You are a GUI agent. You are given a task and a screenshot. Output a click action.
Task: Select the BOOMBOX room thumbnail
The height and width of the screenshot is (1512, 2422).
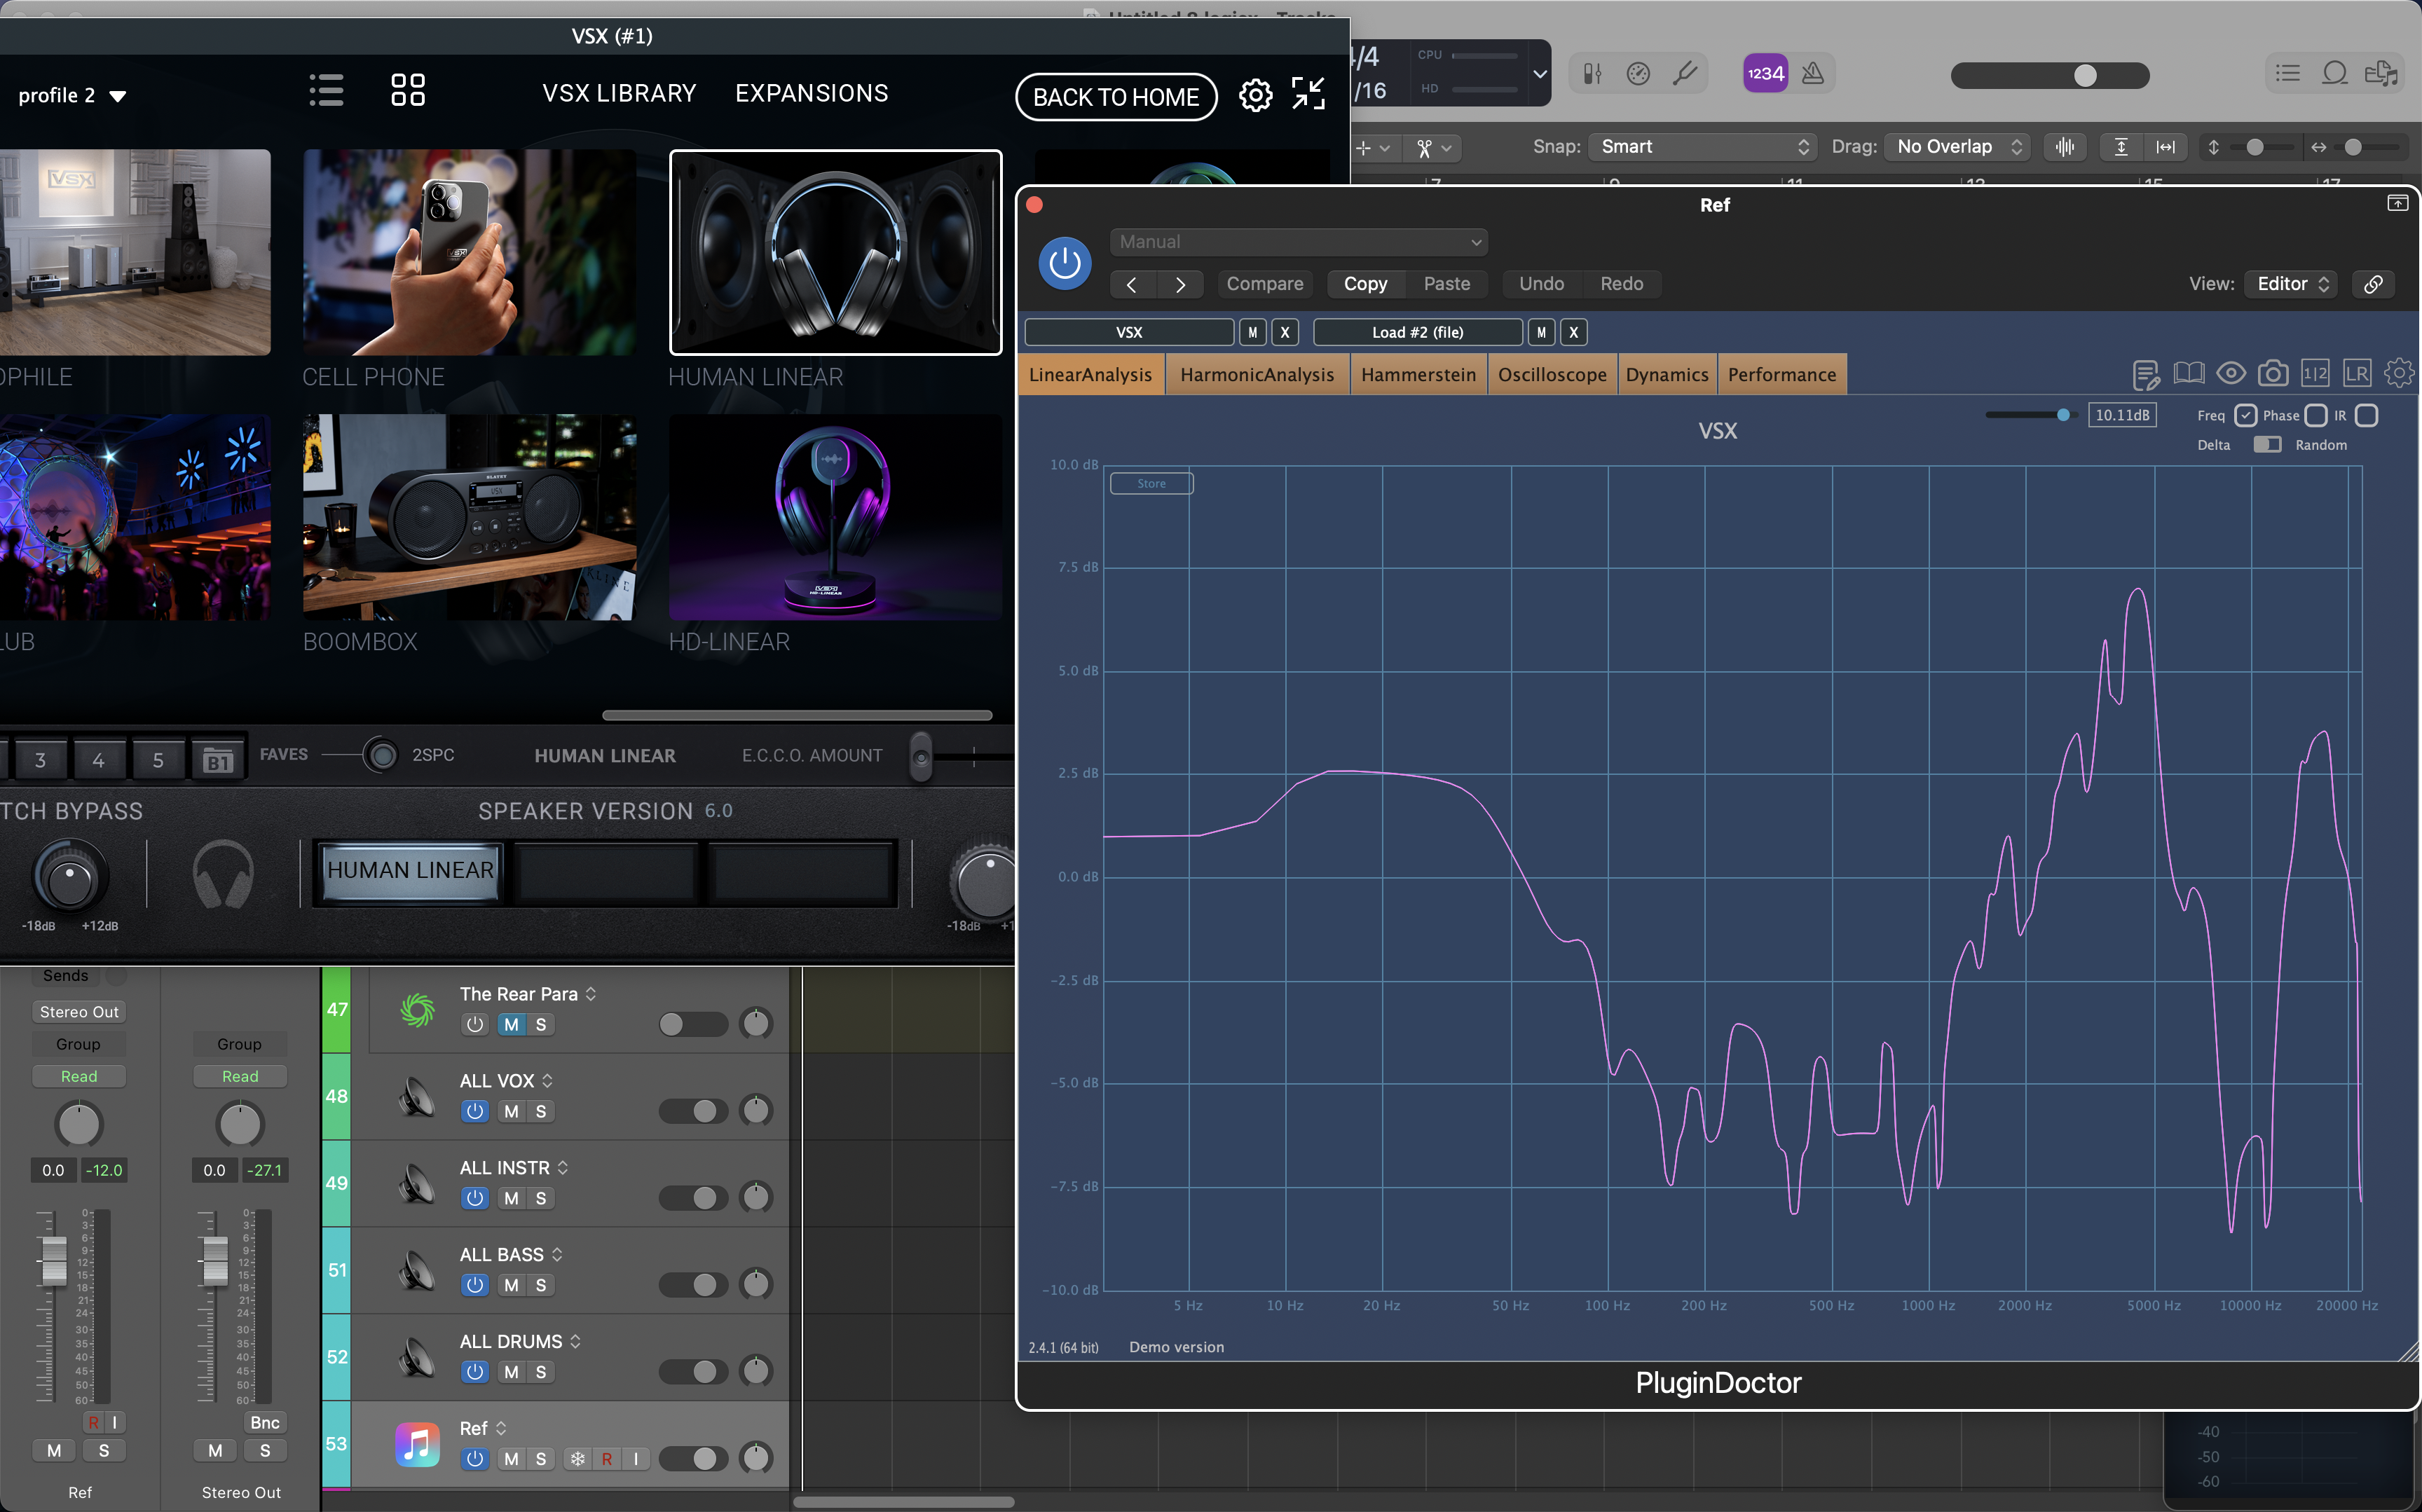469,518
